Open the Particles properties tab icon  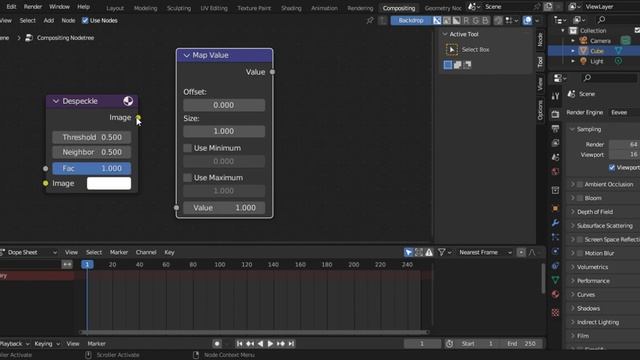[x=555, y=237]
